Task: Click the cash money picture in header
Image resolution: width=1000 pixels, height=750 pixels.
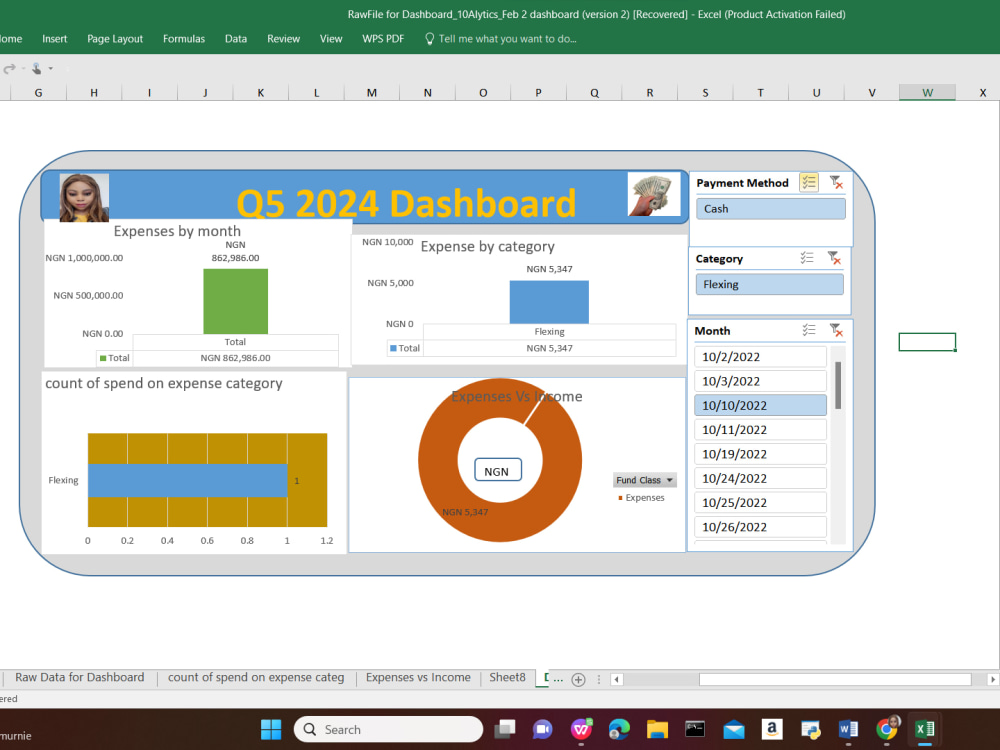Action: click(x=654, y=194)
